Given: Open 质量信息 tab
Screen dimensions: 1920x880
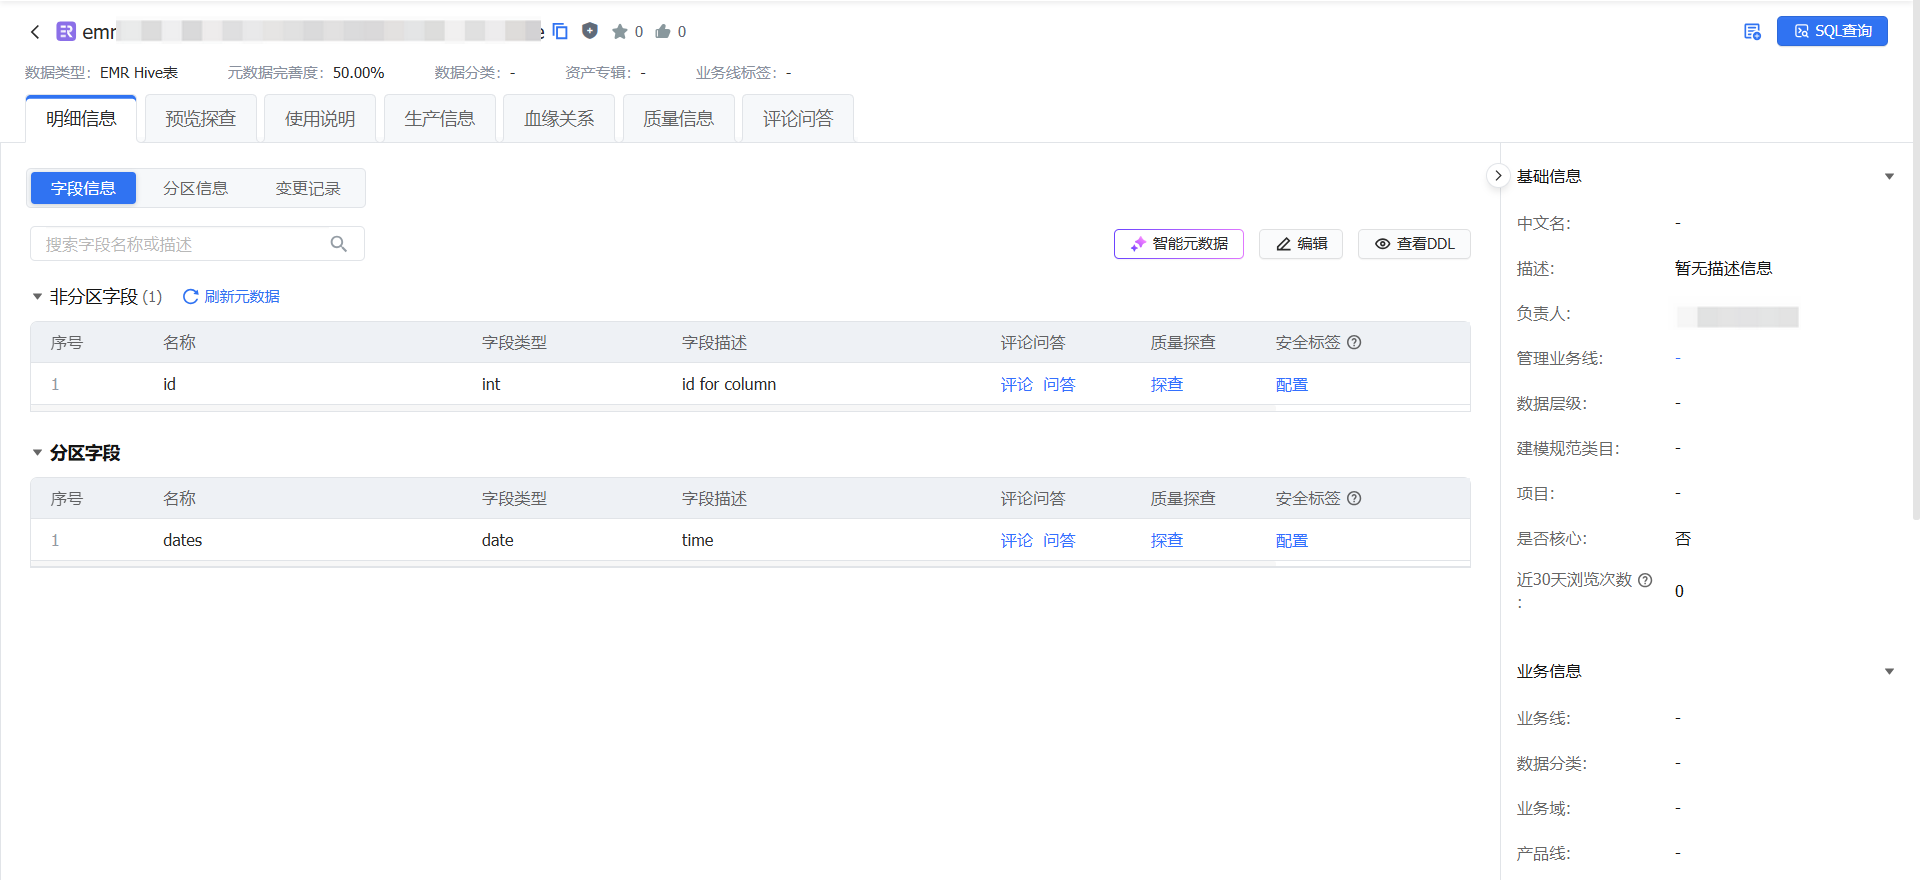Looking at the screenshot, I should (x=679, y=119).
